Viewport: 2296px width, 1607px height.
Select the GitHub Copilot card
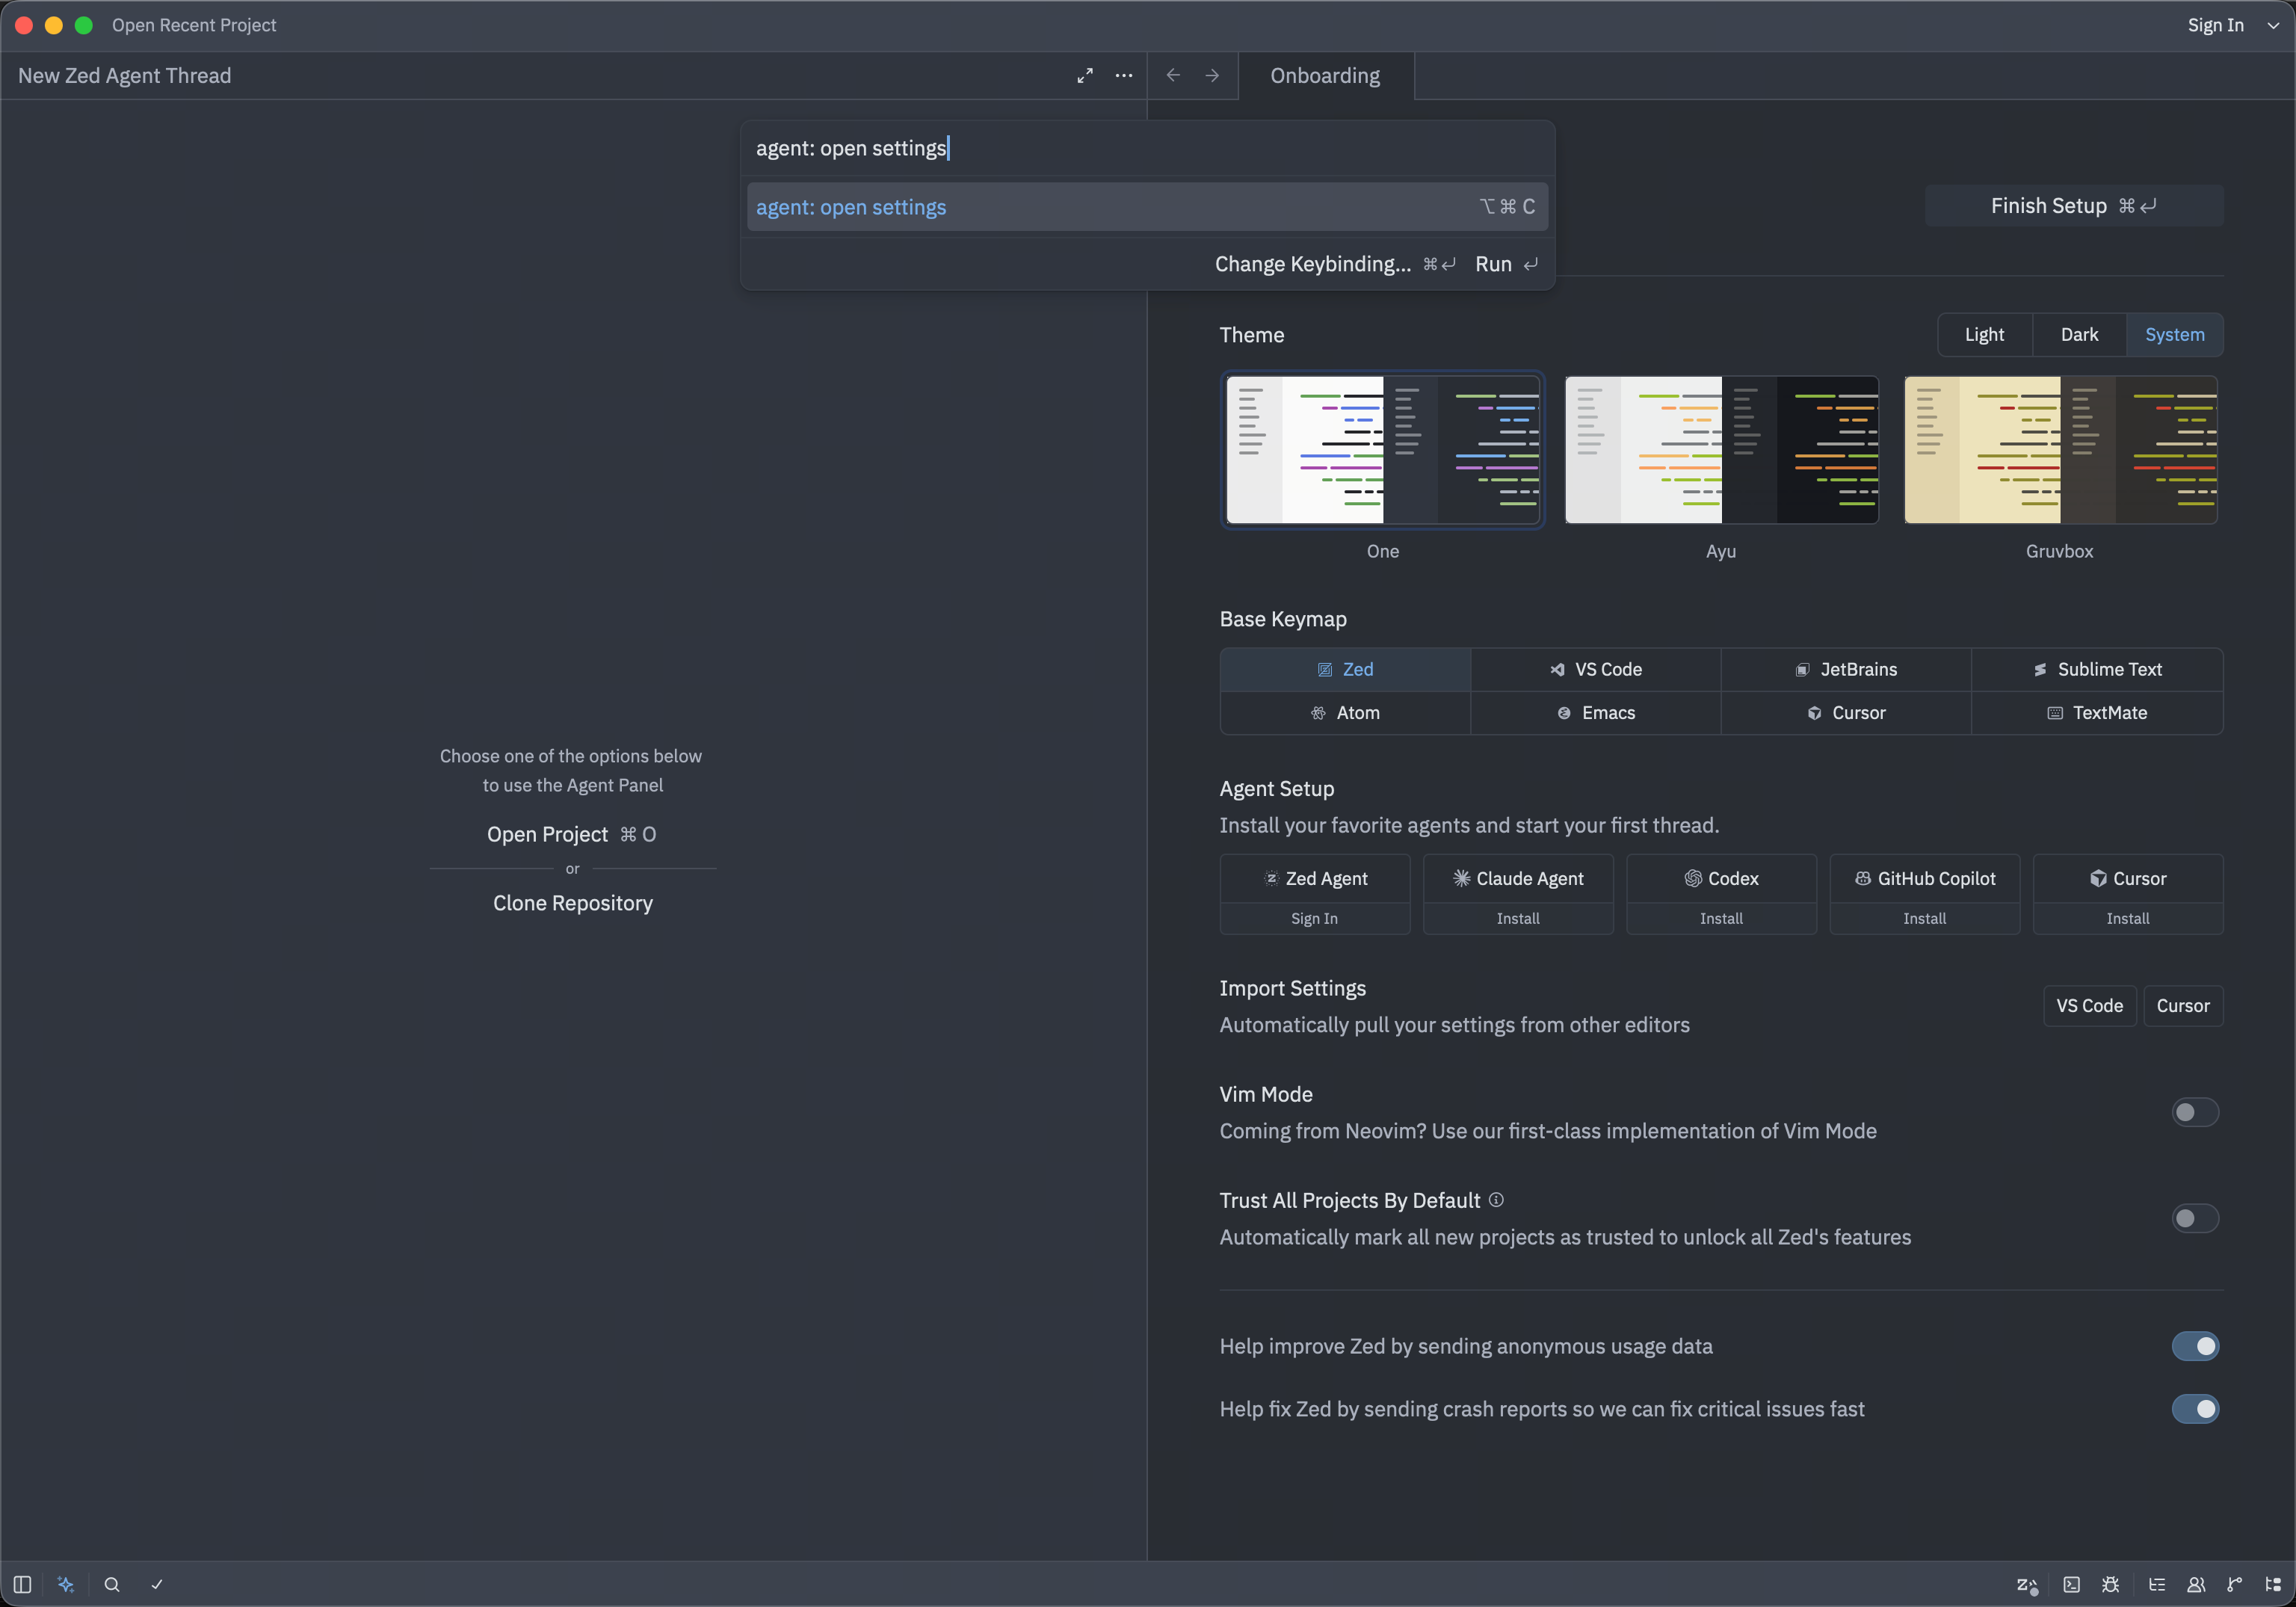pyautogui.click(x=1924, y=878)
